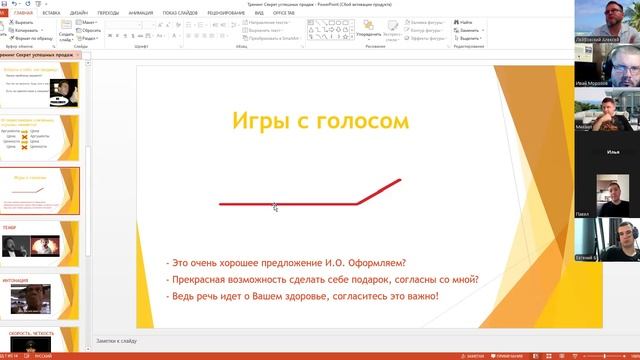This screenshot has height=360, width=640.
Task: Open the Выделить select dropdown
Action: coord(468,38)
